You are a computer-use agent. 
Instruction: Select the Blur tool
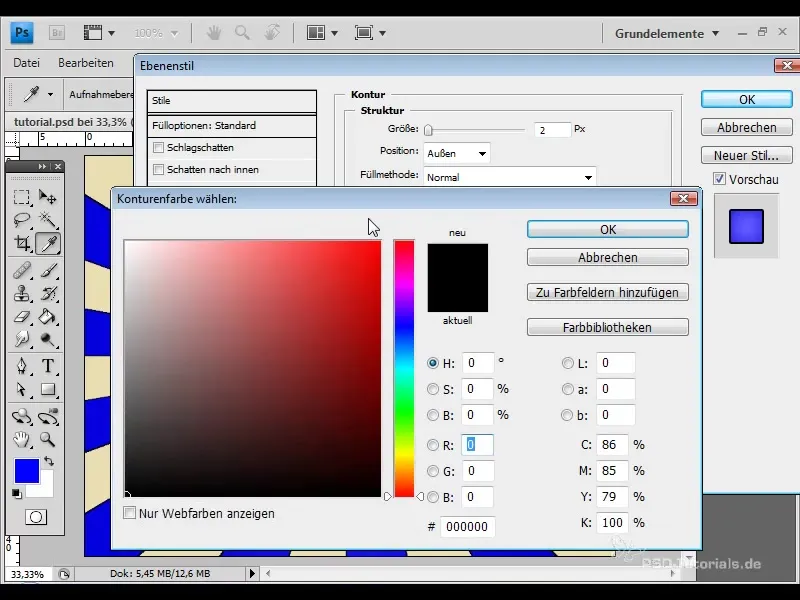[21, 339]
